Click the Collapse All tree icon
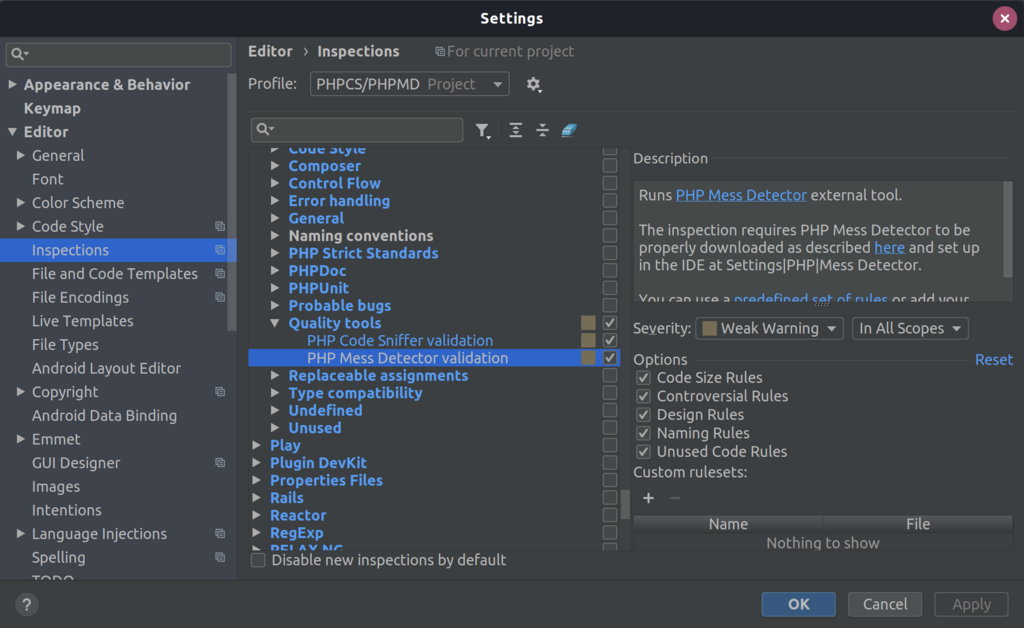 (x=542, y=130)
